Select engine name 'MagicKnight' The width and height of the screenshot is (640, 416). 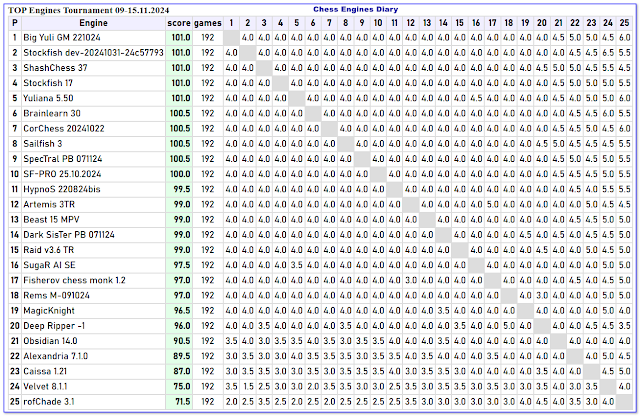pyautogui.click(x=49, y=311)
